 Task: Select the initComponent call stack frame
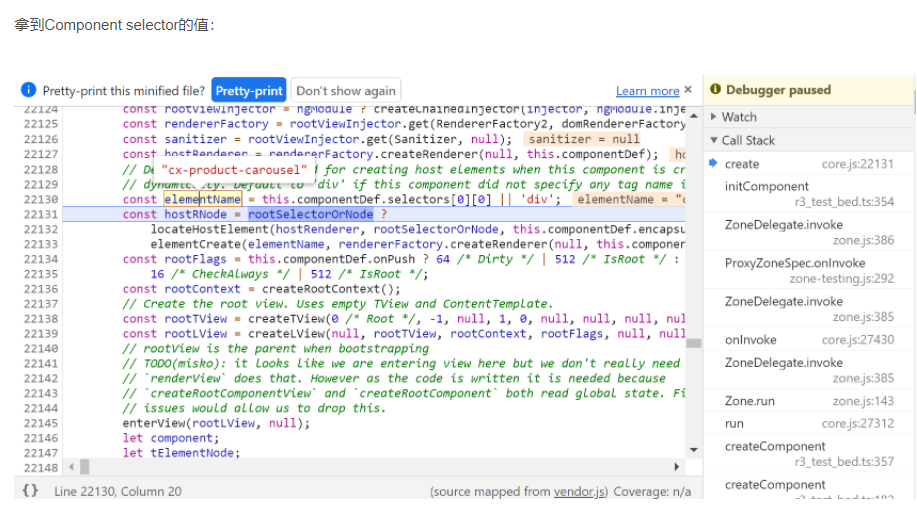[767, 186]
